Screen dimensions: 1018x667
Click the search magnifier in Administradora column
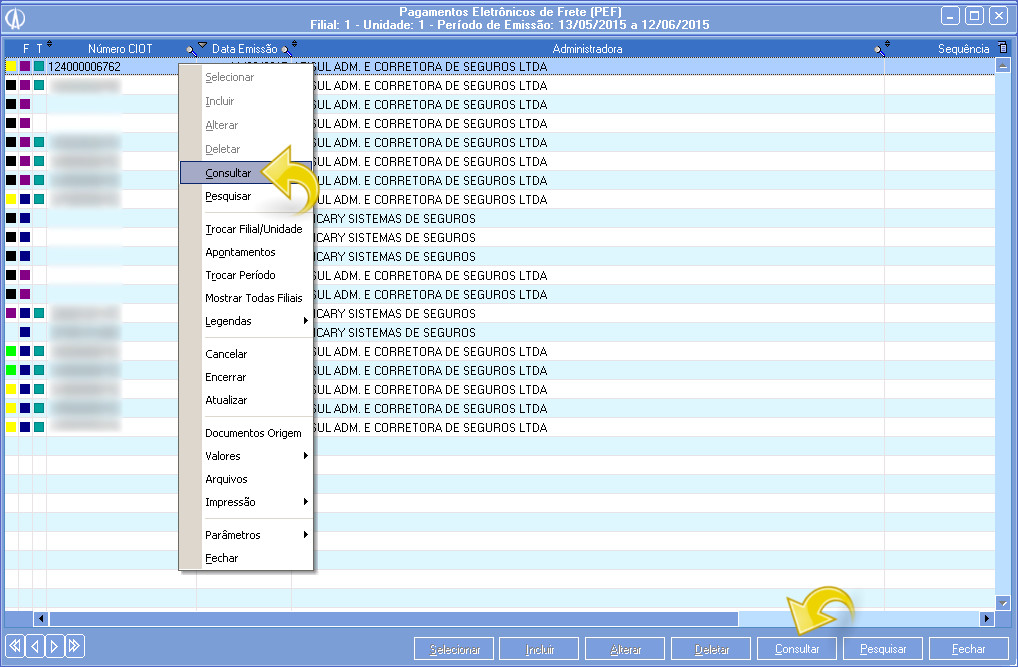[878, 49]
